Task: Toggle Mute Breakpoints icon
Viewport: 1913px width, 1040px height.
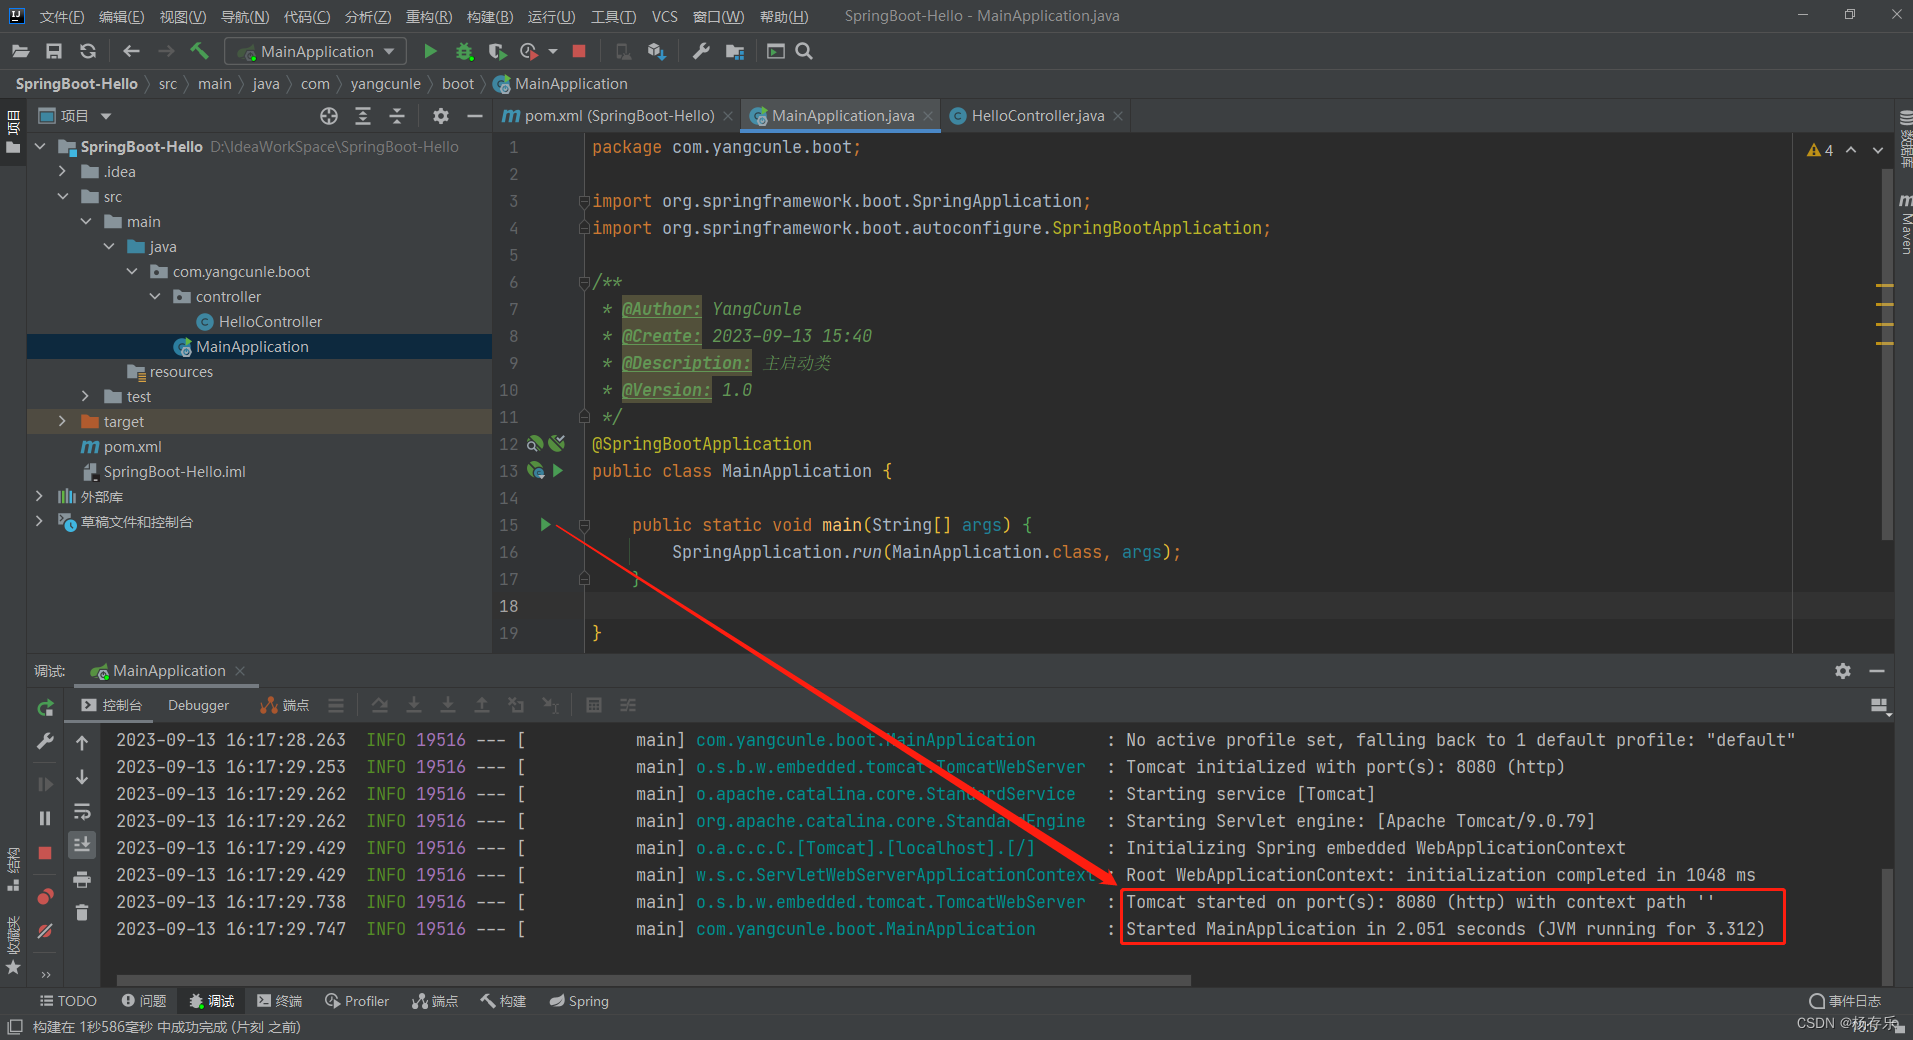Action: pyautogui.click(x=45, y=931)
